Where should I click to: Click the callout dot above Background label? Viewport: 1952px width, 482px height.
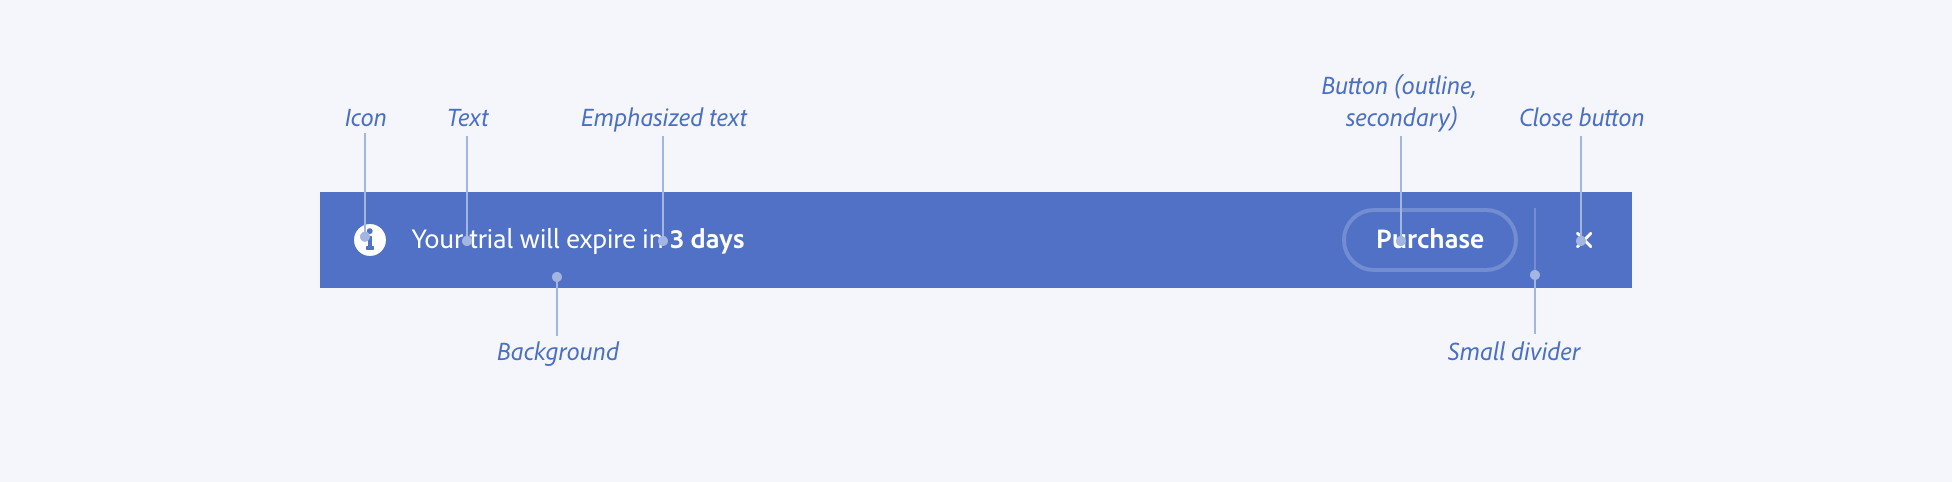click(x=557, y=277)
